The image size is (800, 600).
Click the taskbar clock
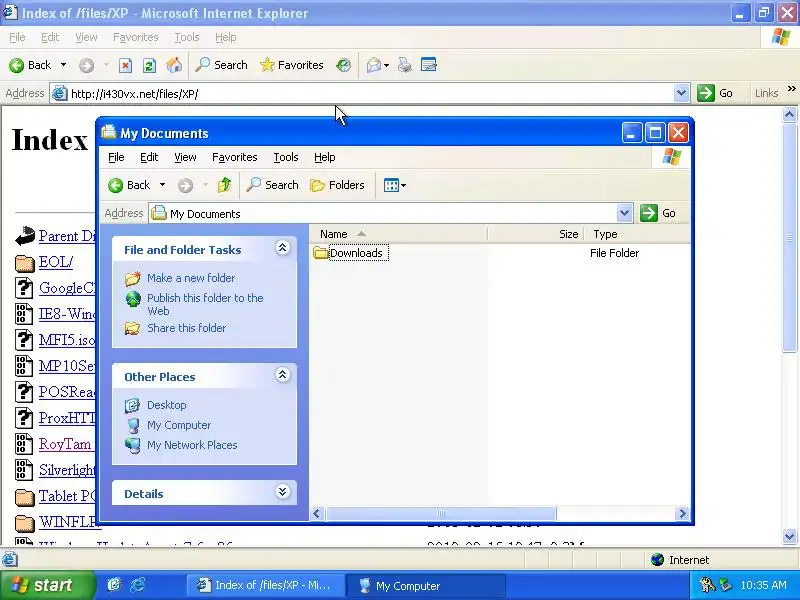(x=763, y=585)
